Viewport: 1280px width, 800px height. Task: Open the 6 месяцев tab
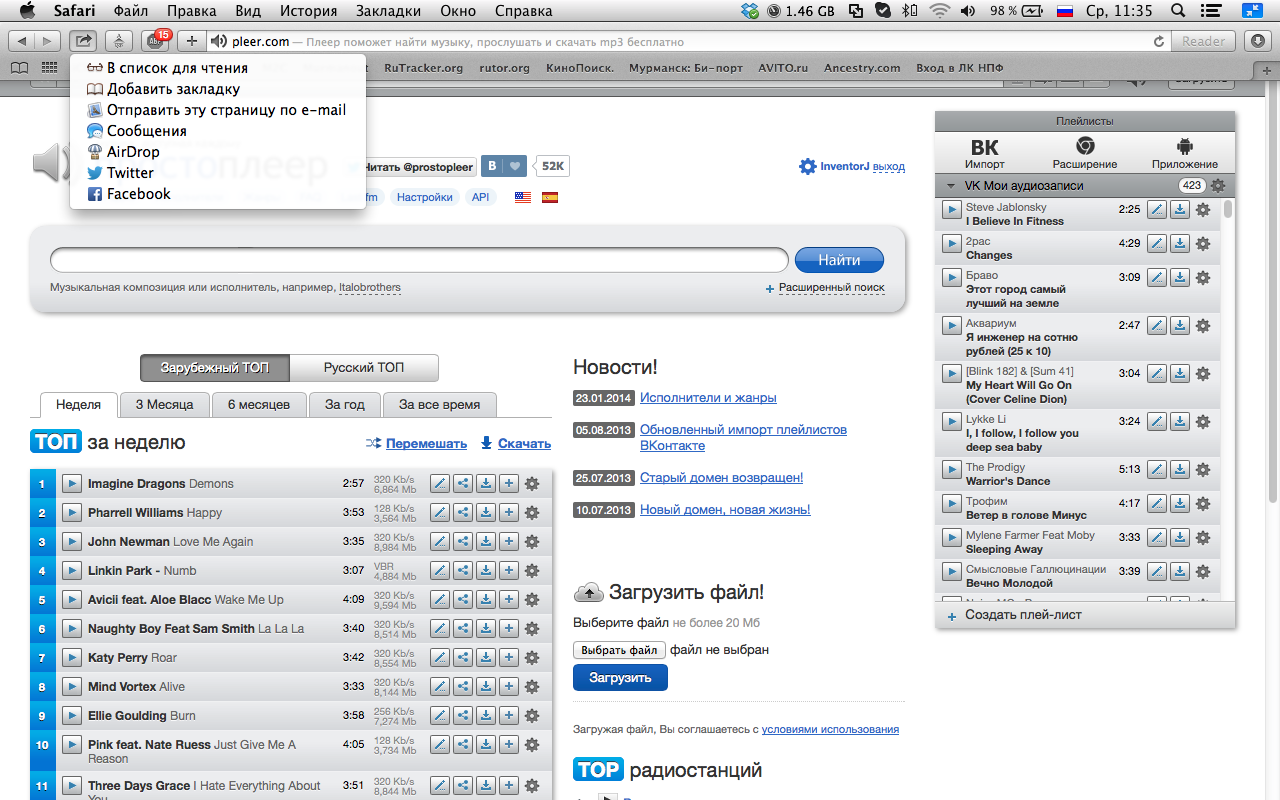coord(259,405)
